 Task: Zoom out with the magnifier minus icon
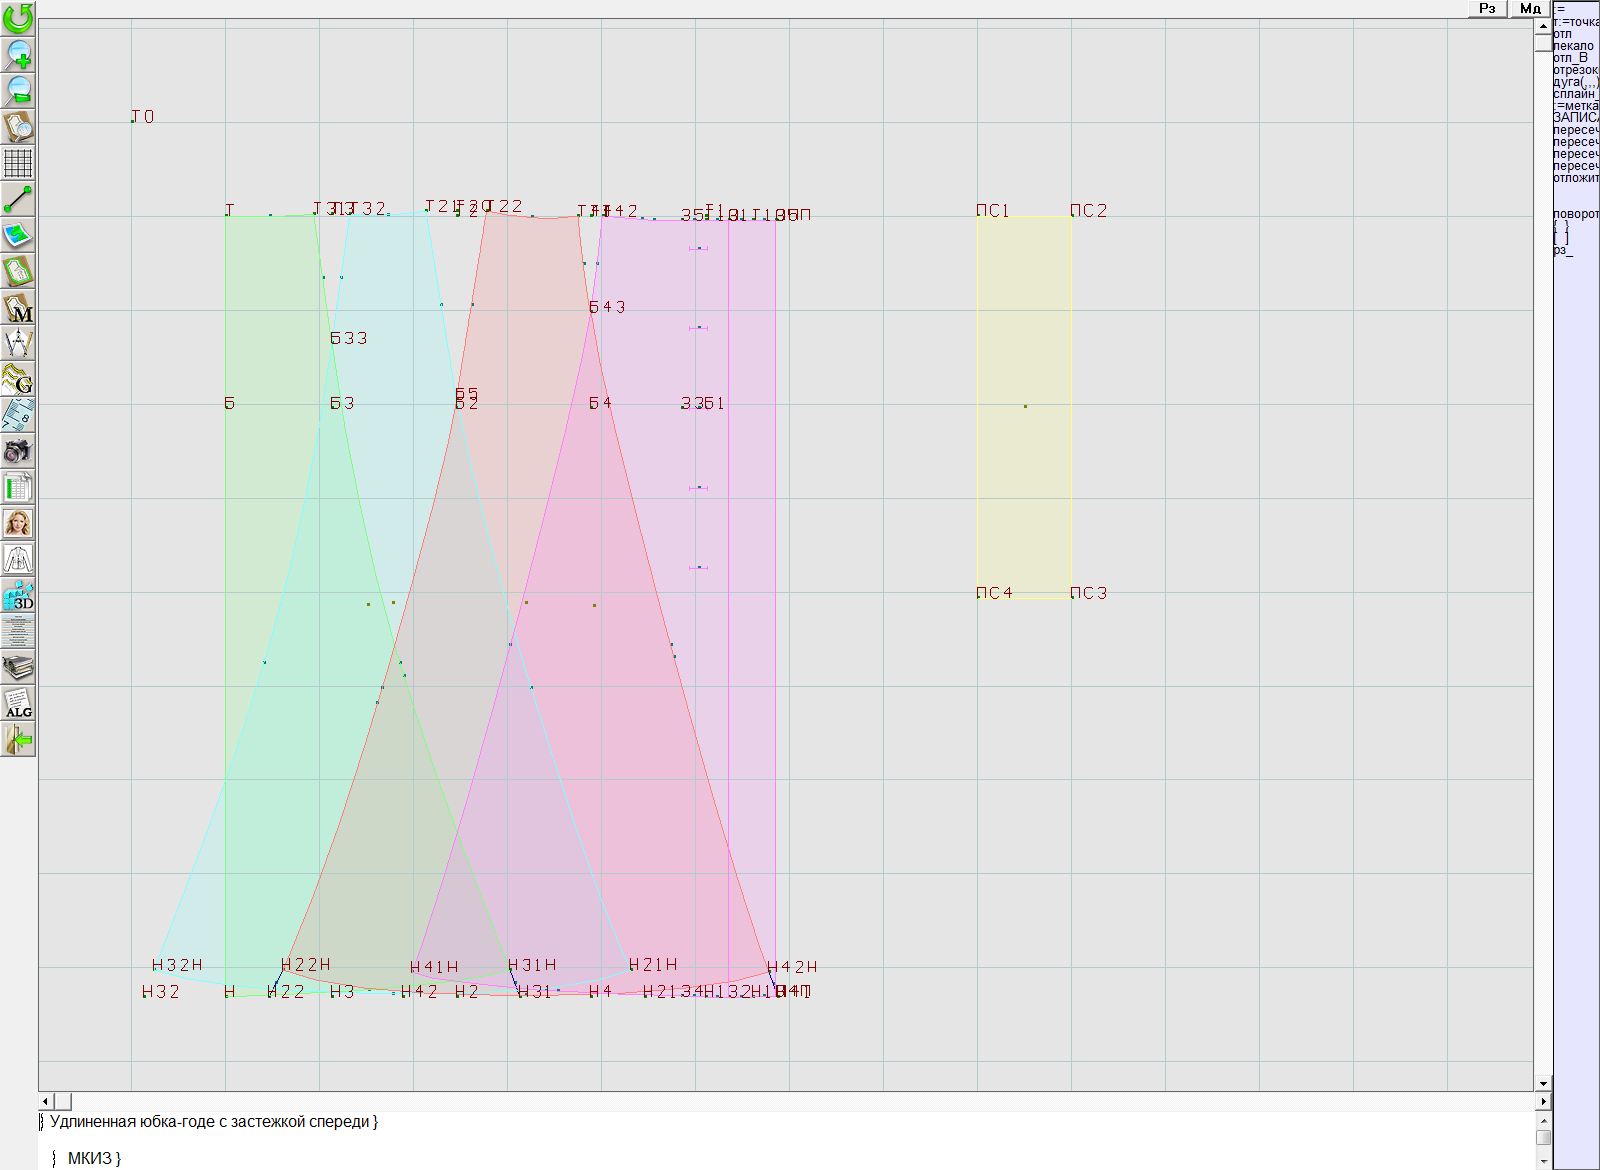click(18, 90)
